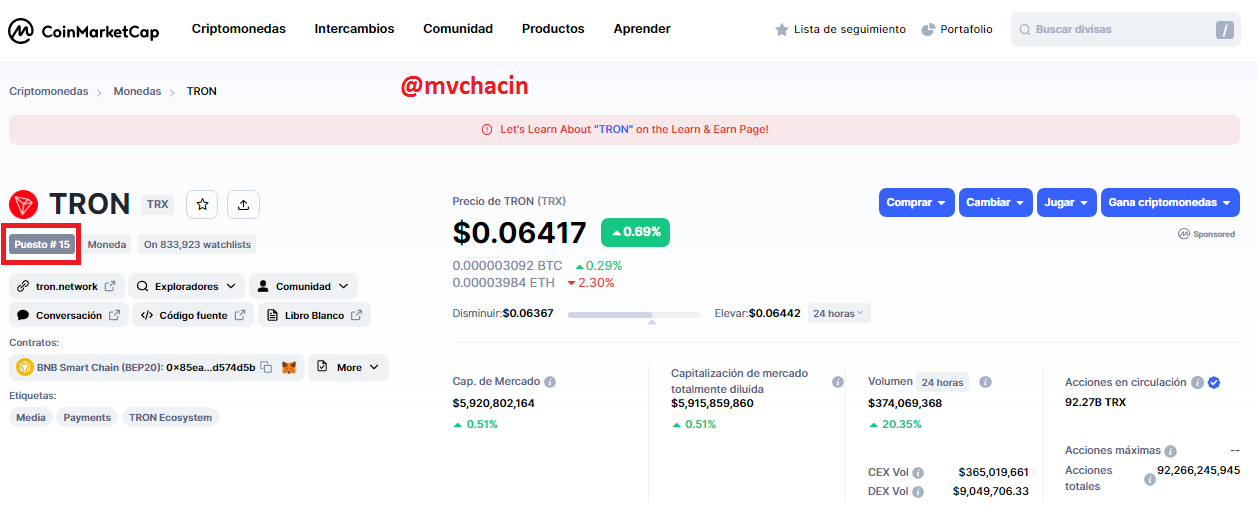Open the Conversación link
The height and width of the screenshot is (508, 1257).
click(69, 315)
